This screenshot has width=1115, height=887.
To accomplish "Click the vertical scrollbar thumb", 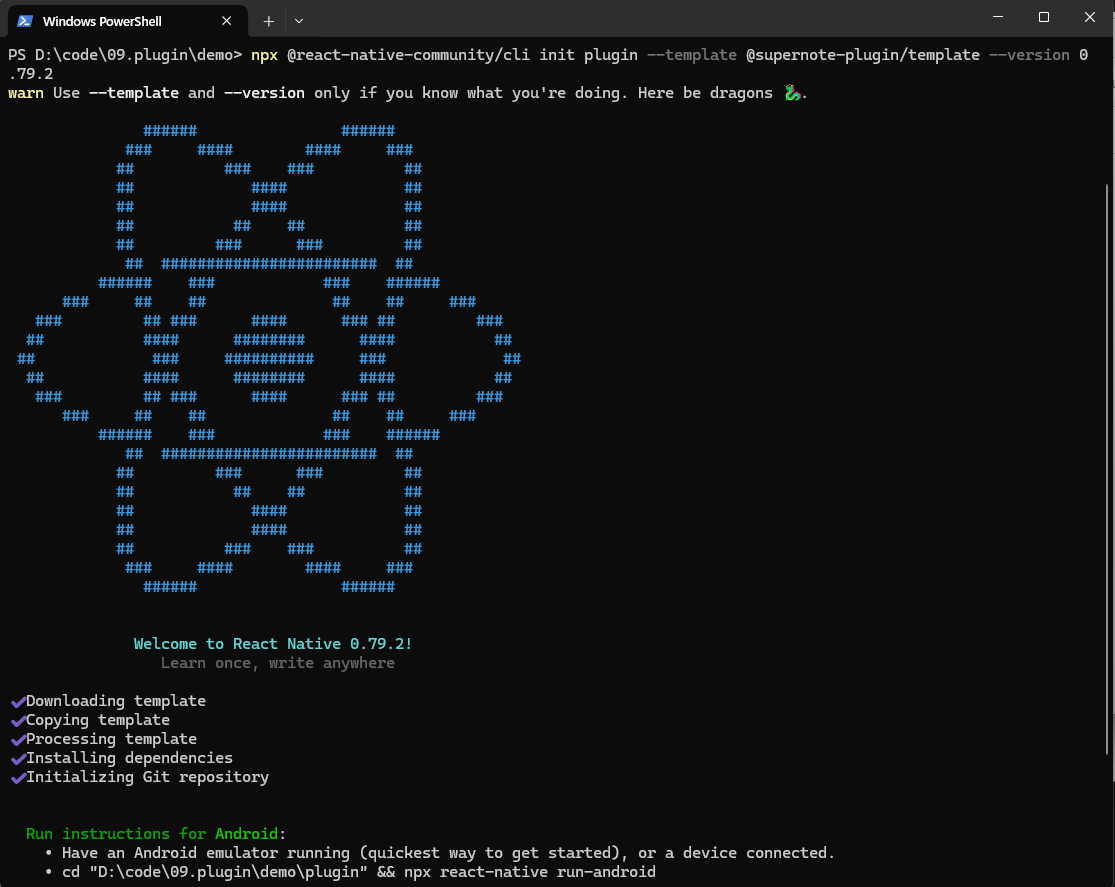I will coord(1107,469).
